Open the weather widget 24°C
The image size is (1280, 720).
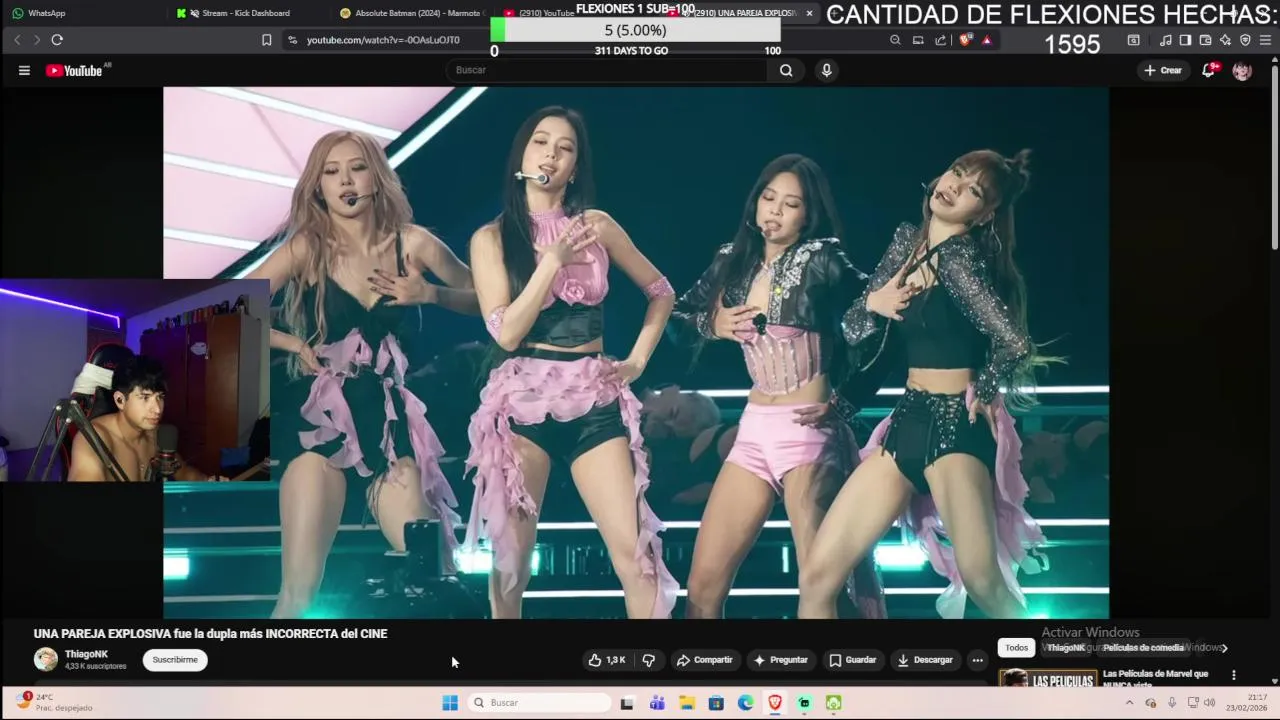[52, 702]
